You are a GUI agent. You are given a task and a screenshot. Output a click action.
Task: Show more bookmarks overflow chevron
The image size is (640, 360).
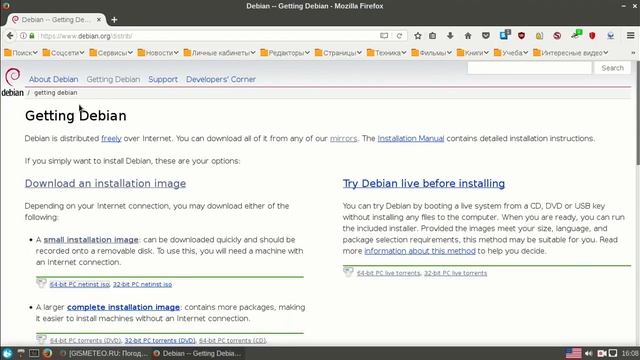(633, 53)
